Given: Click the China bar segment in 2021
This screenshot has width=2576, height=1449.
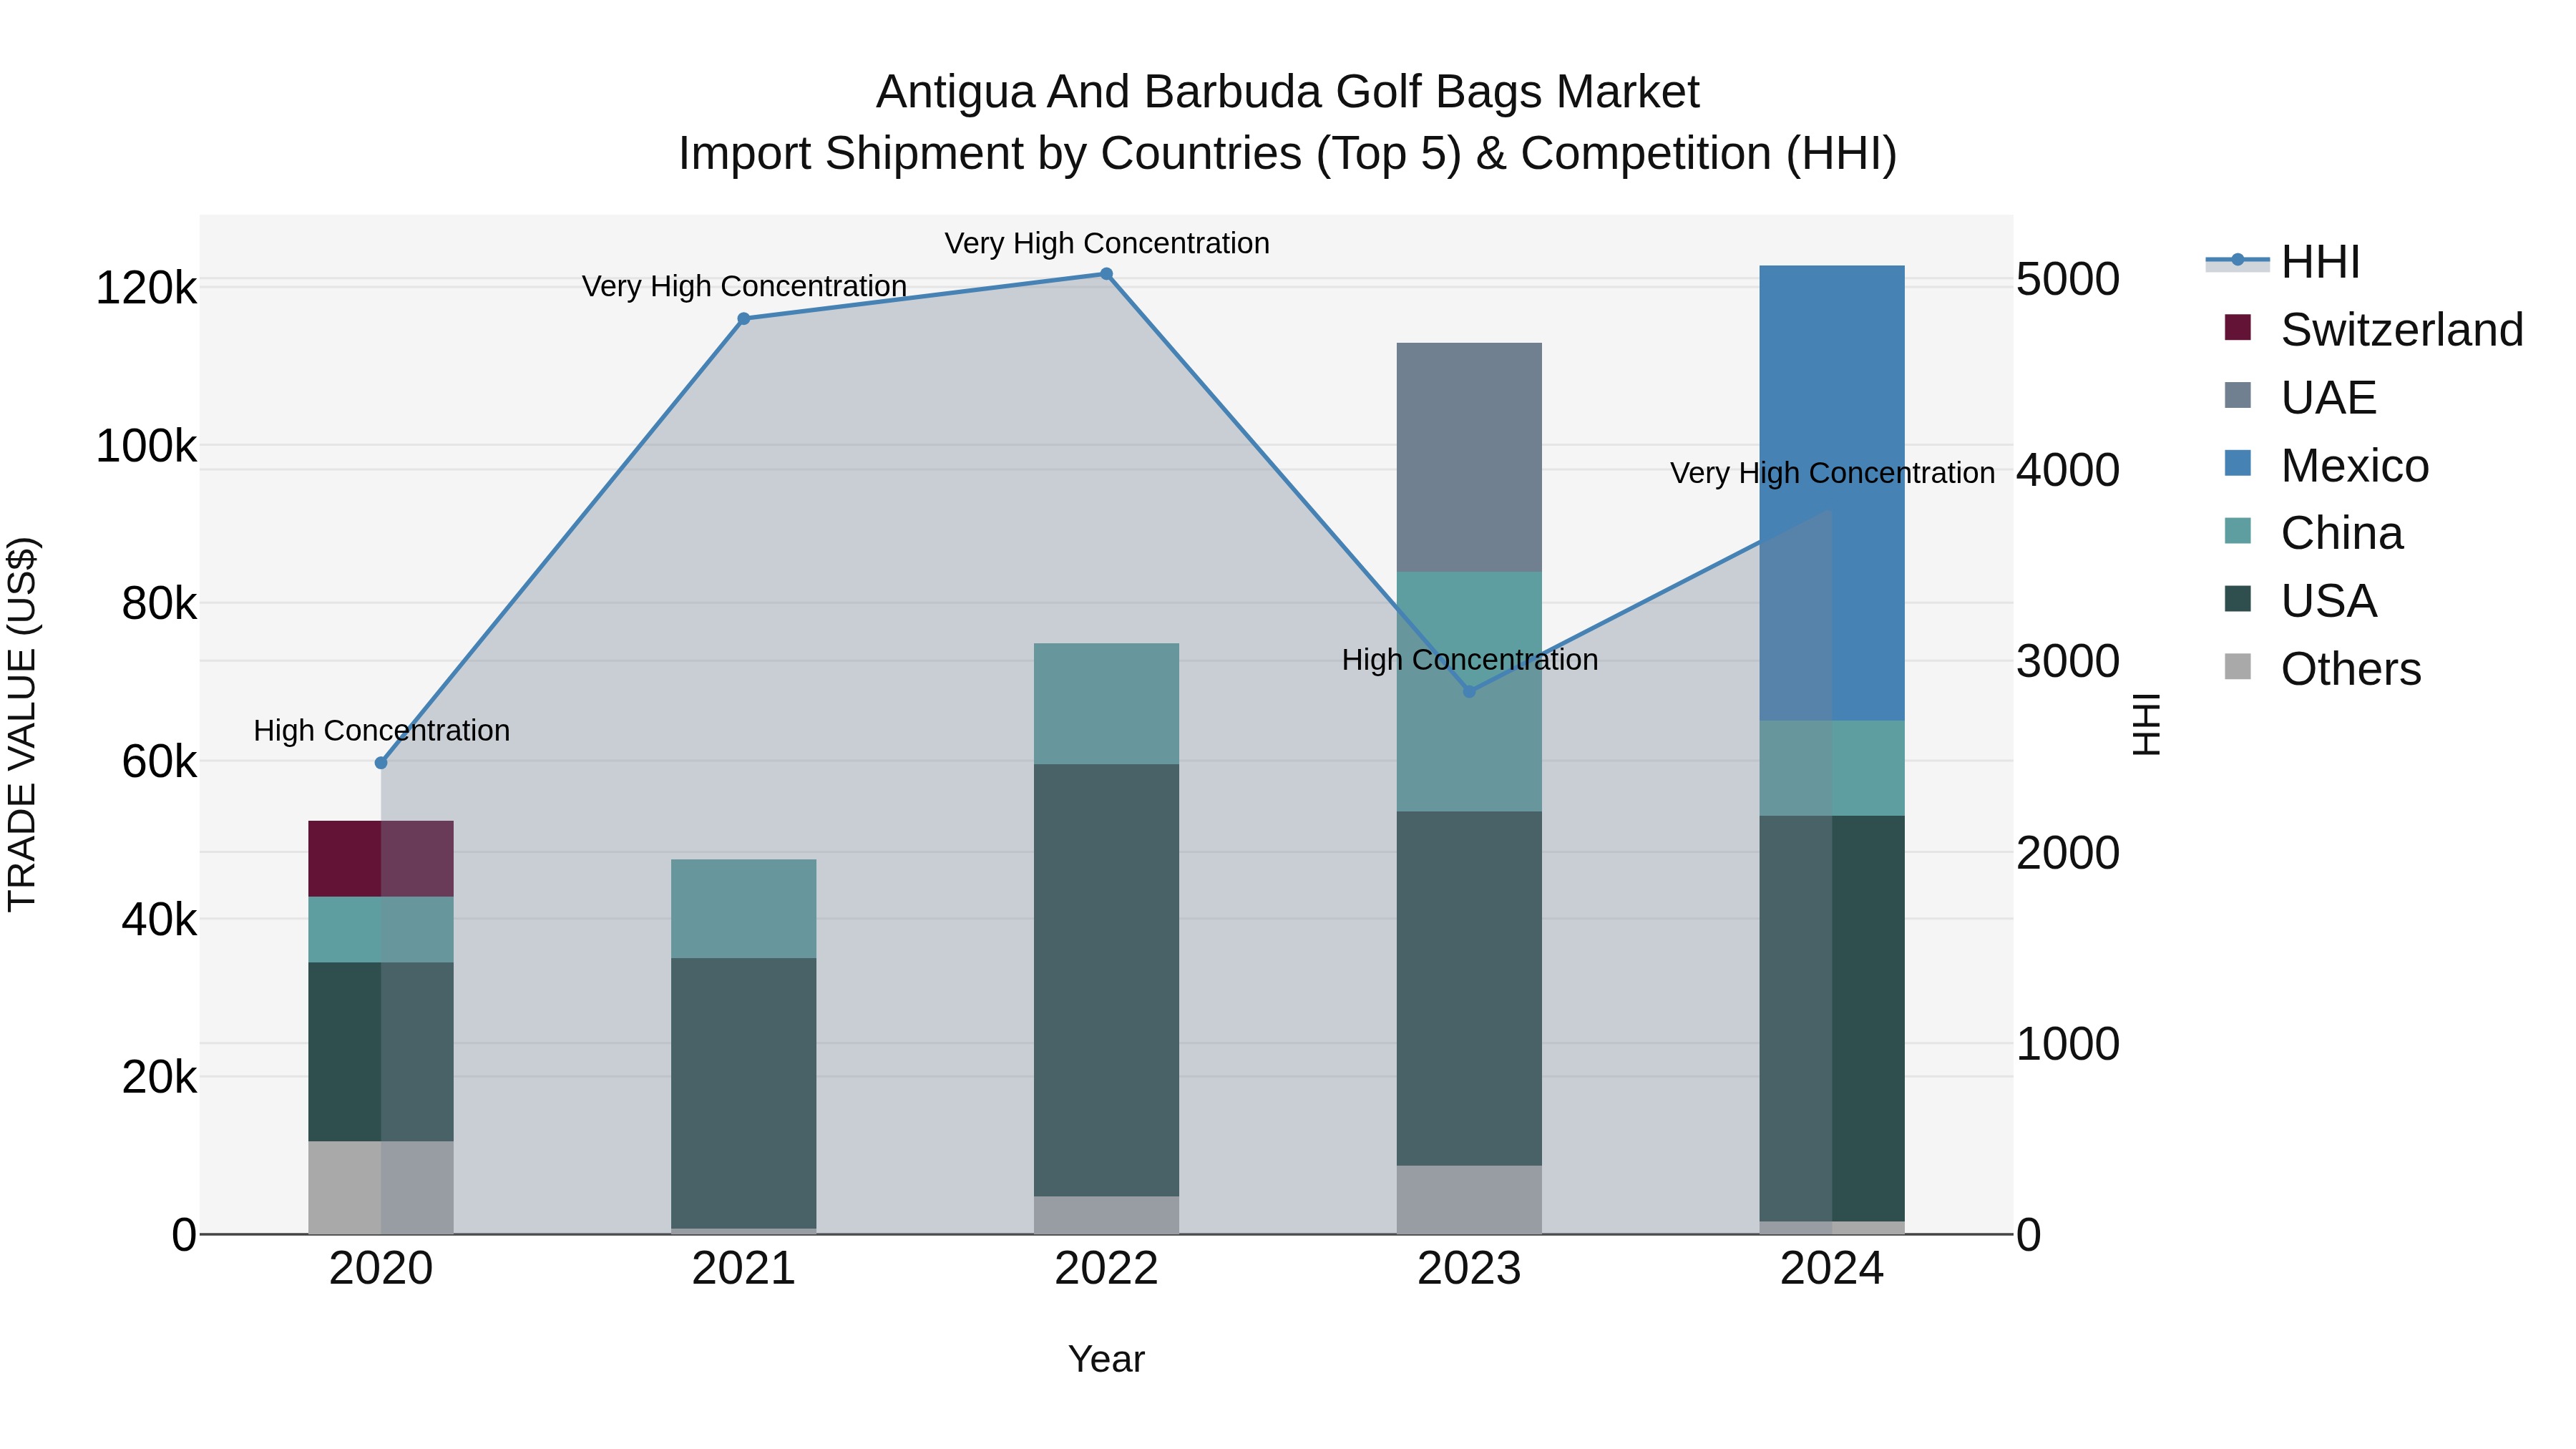Looking at the screenshot, I should [744, 909].
